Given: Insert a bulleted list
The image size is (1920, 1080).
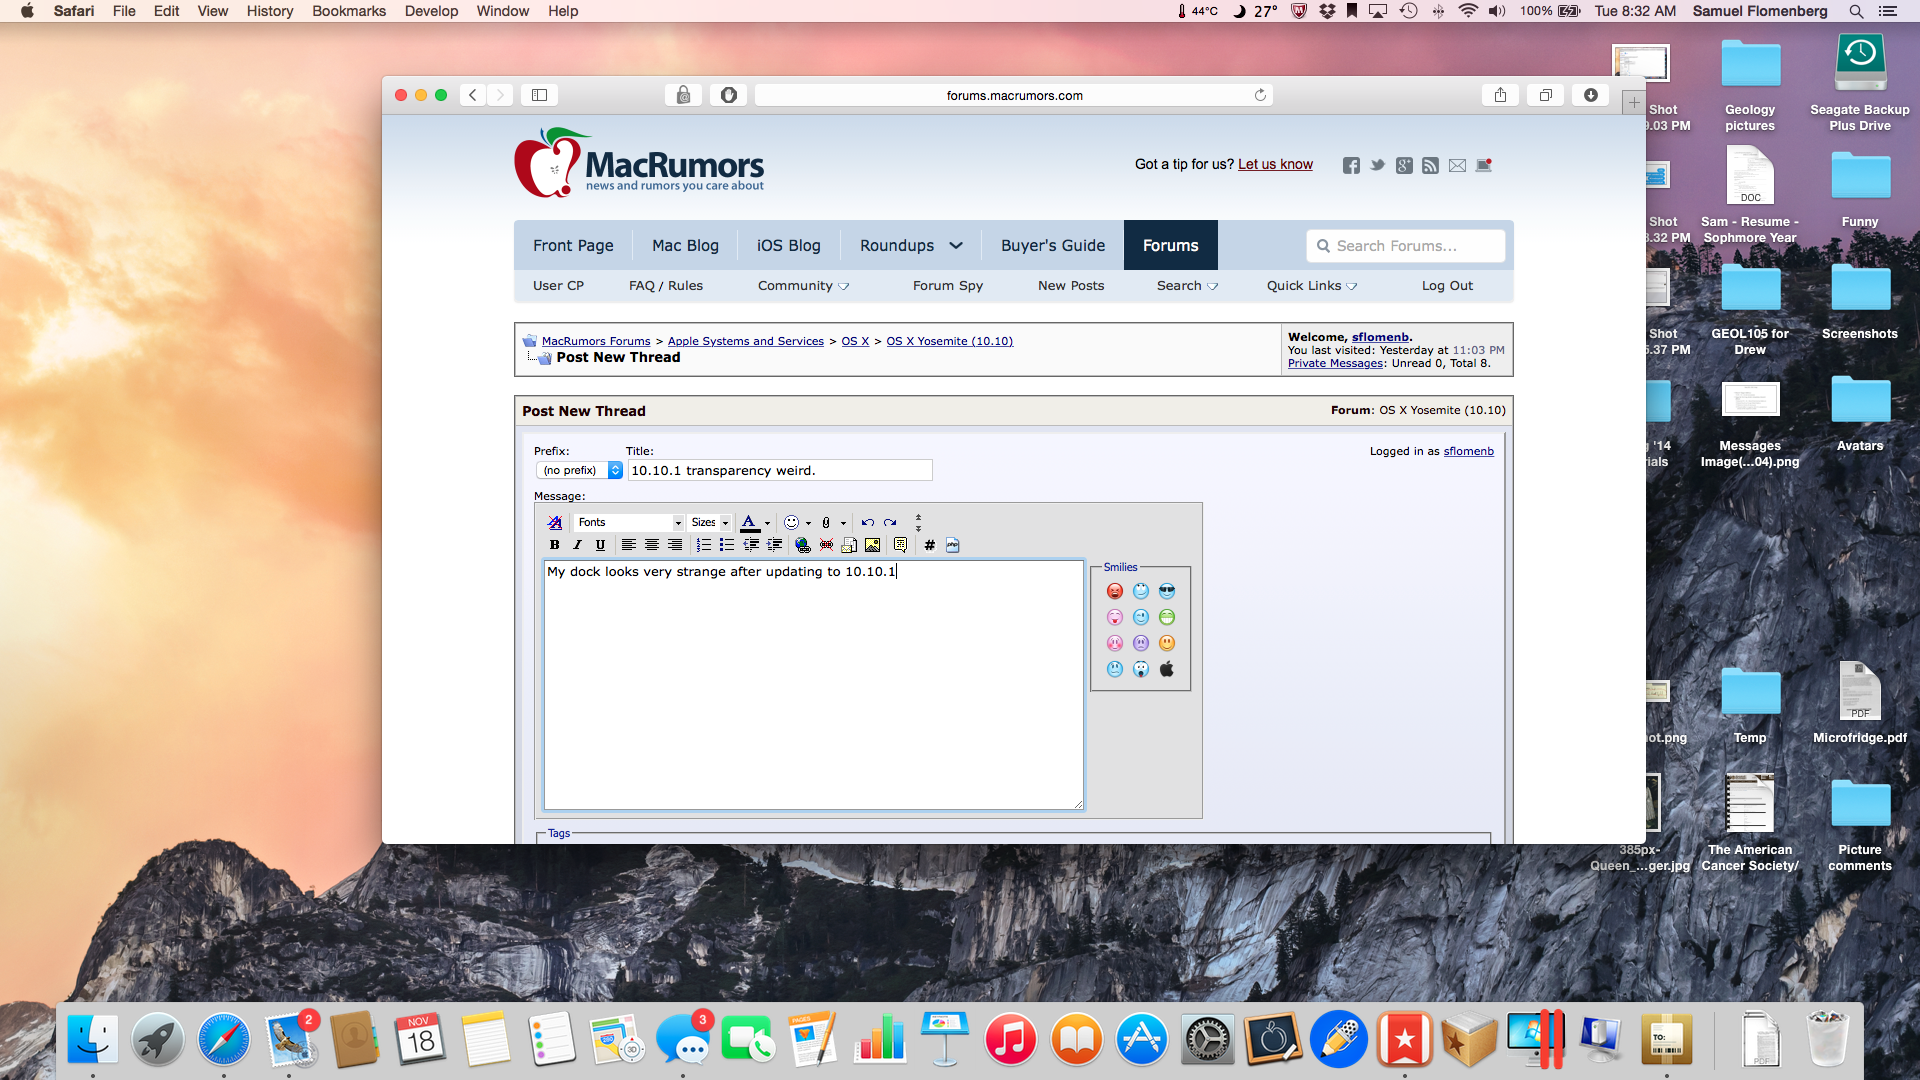Looking at the screenshot, I should coord(726,545).
